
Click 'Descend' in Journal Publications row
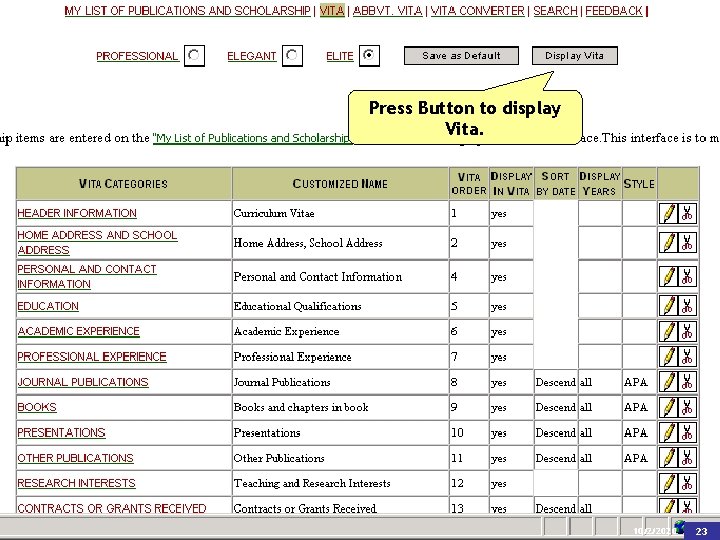[x=556, y=382]
